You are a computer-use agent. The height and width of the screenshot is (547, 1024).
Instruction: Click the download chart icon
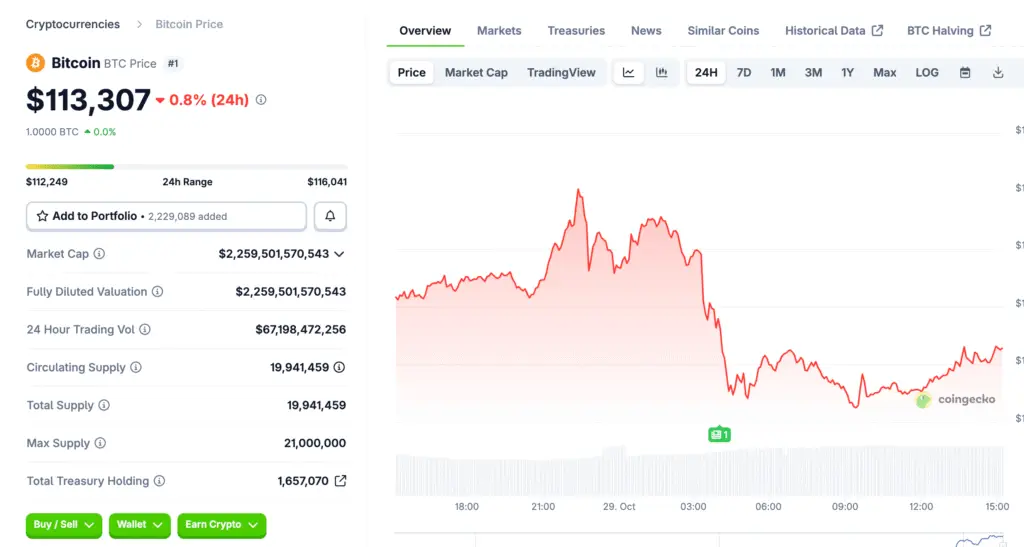click(997, 72)
